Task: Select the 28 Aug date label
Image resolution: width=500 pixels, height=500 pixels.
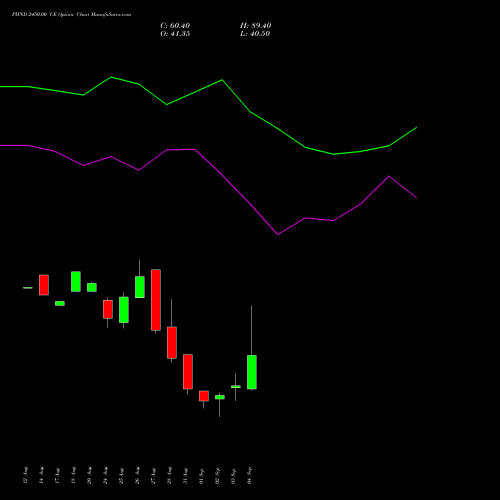Action: pos(169,475)
